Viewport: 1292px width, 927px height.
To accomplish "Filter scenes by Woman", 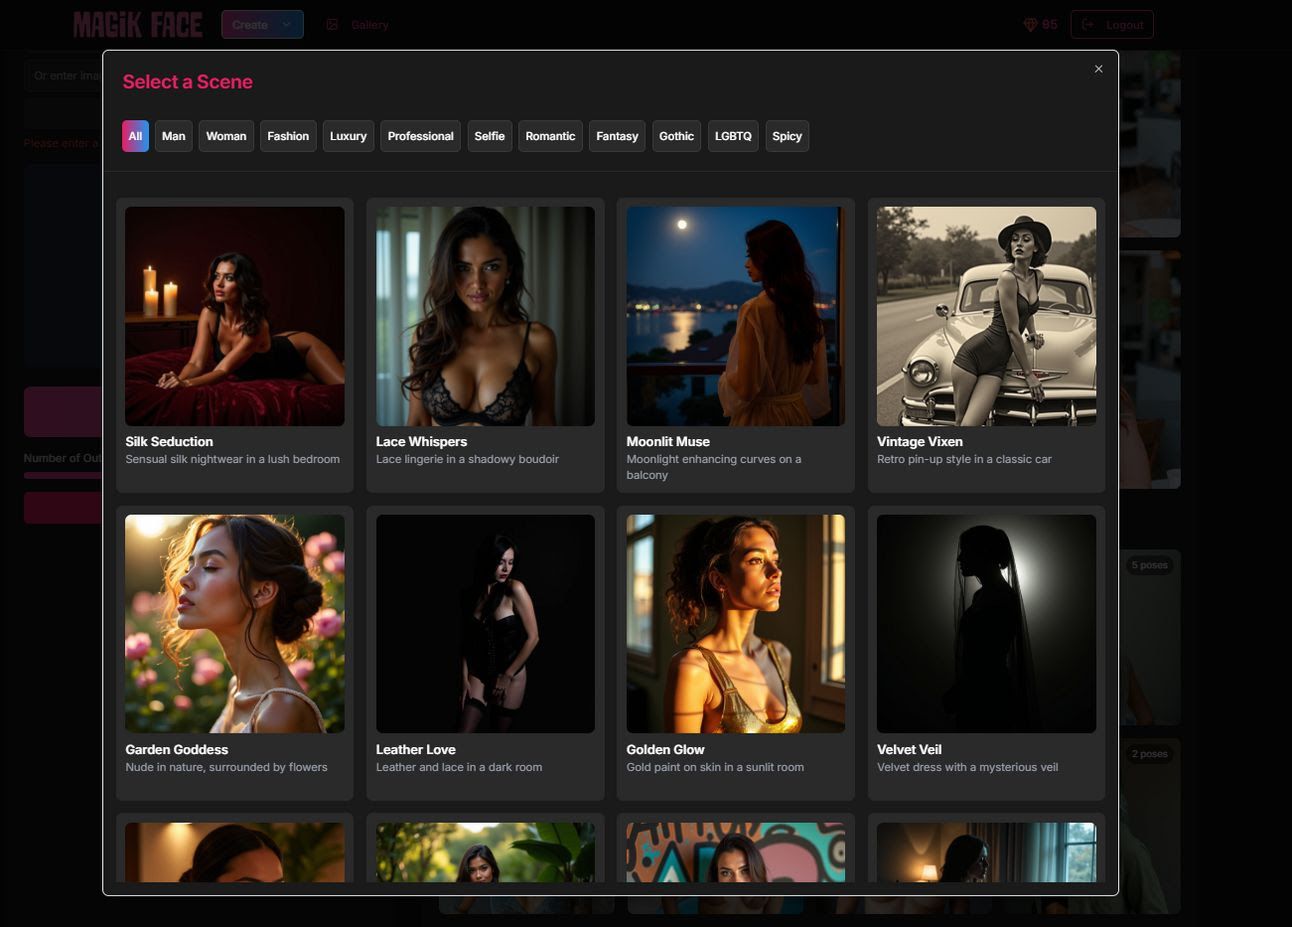I will [x=226, y=136].
